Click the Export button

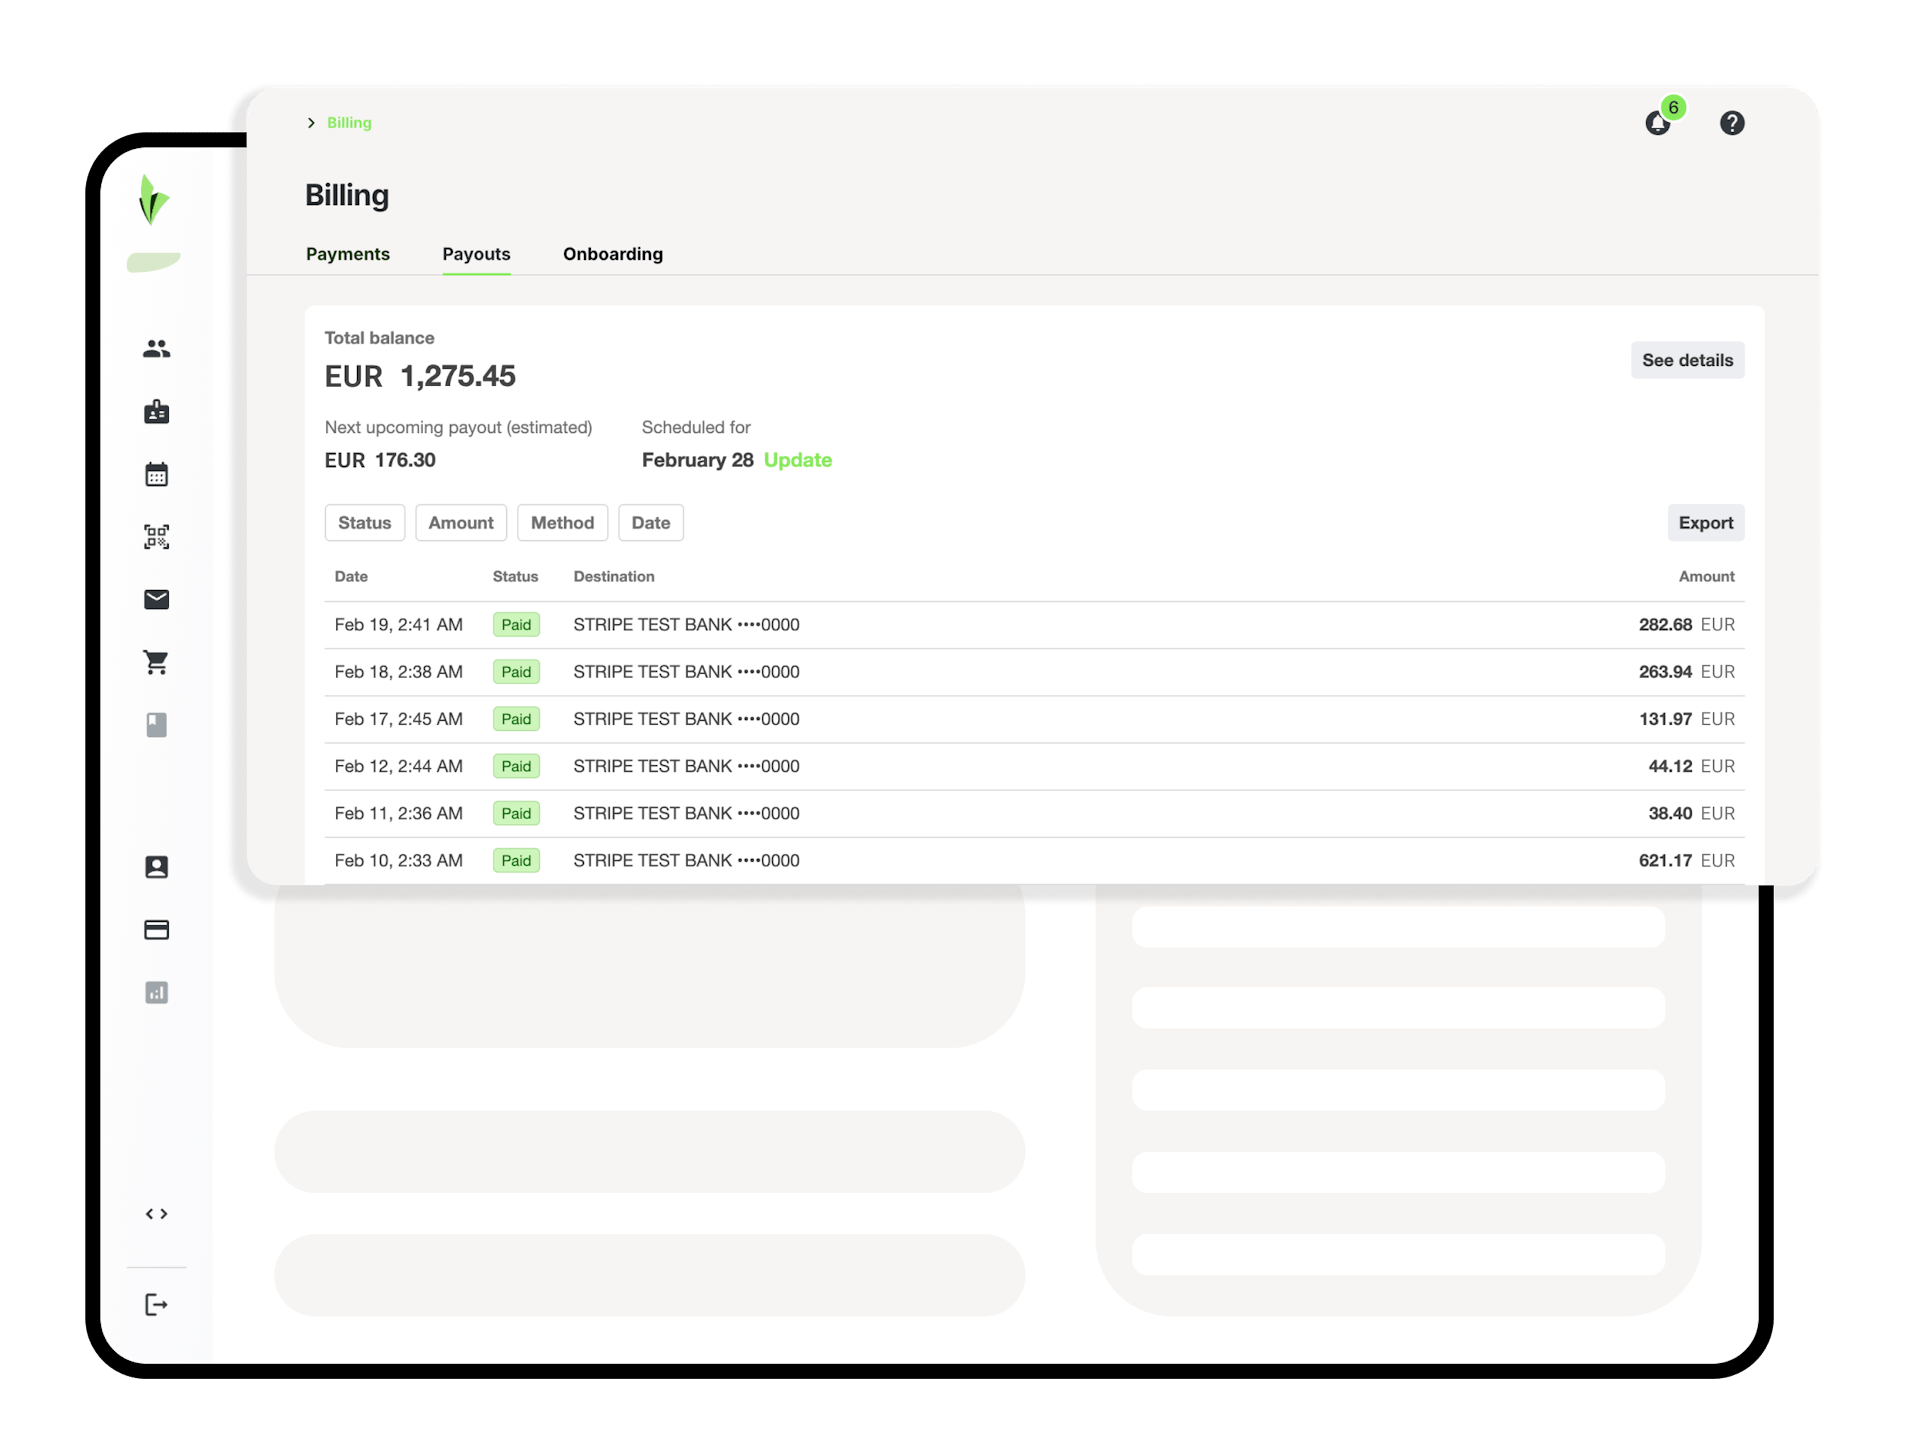click(x=1705, y=522)
